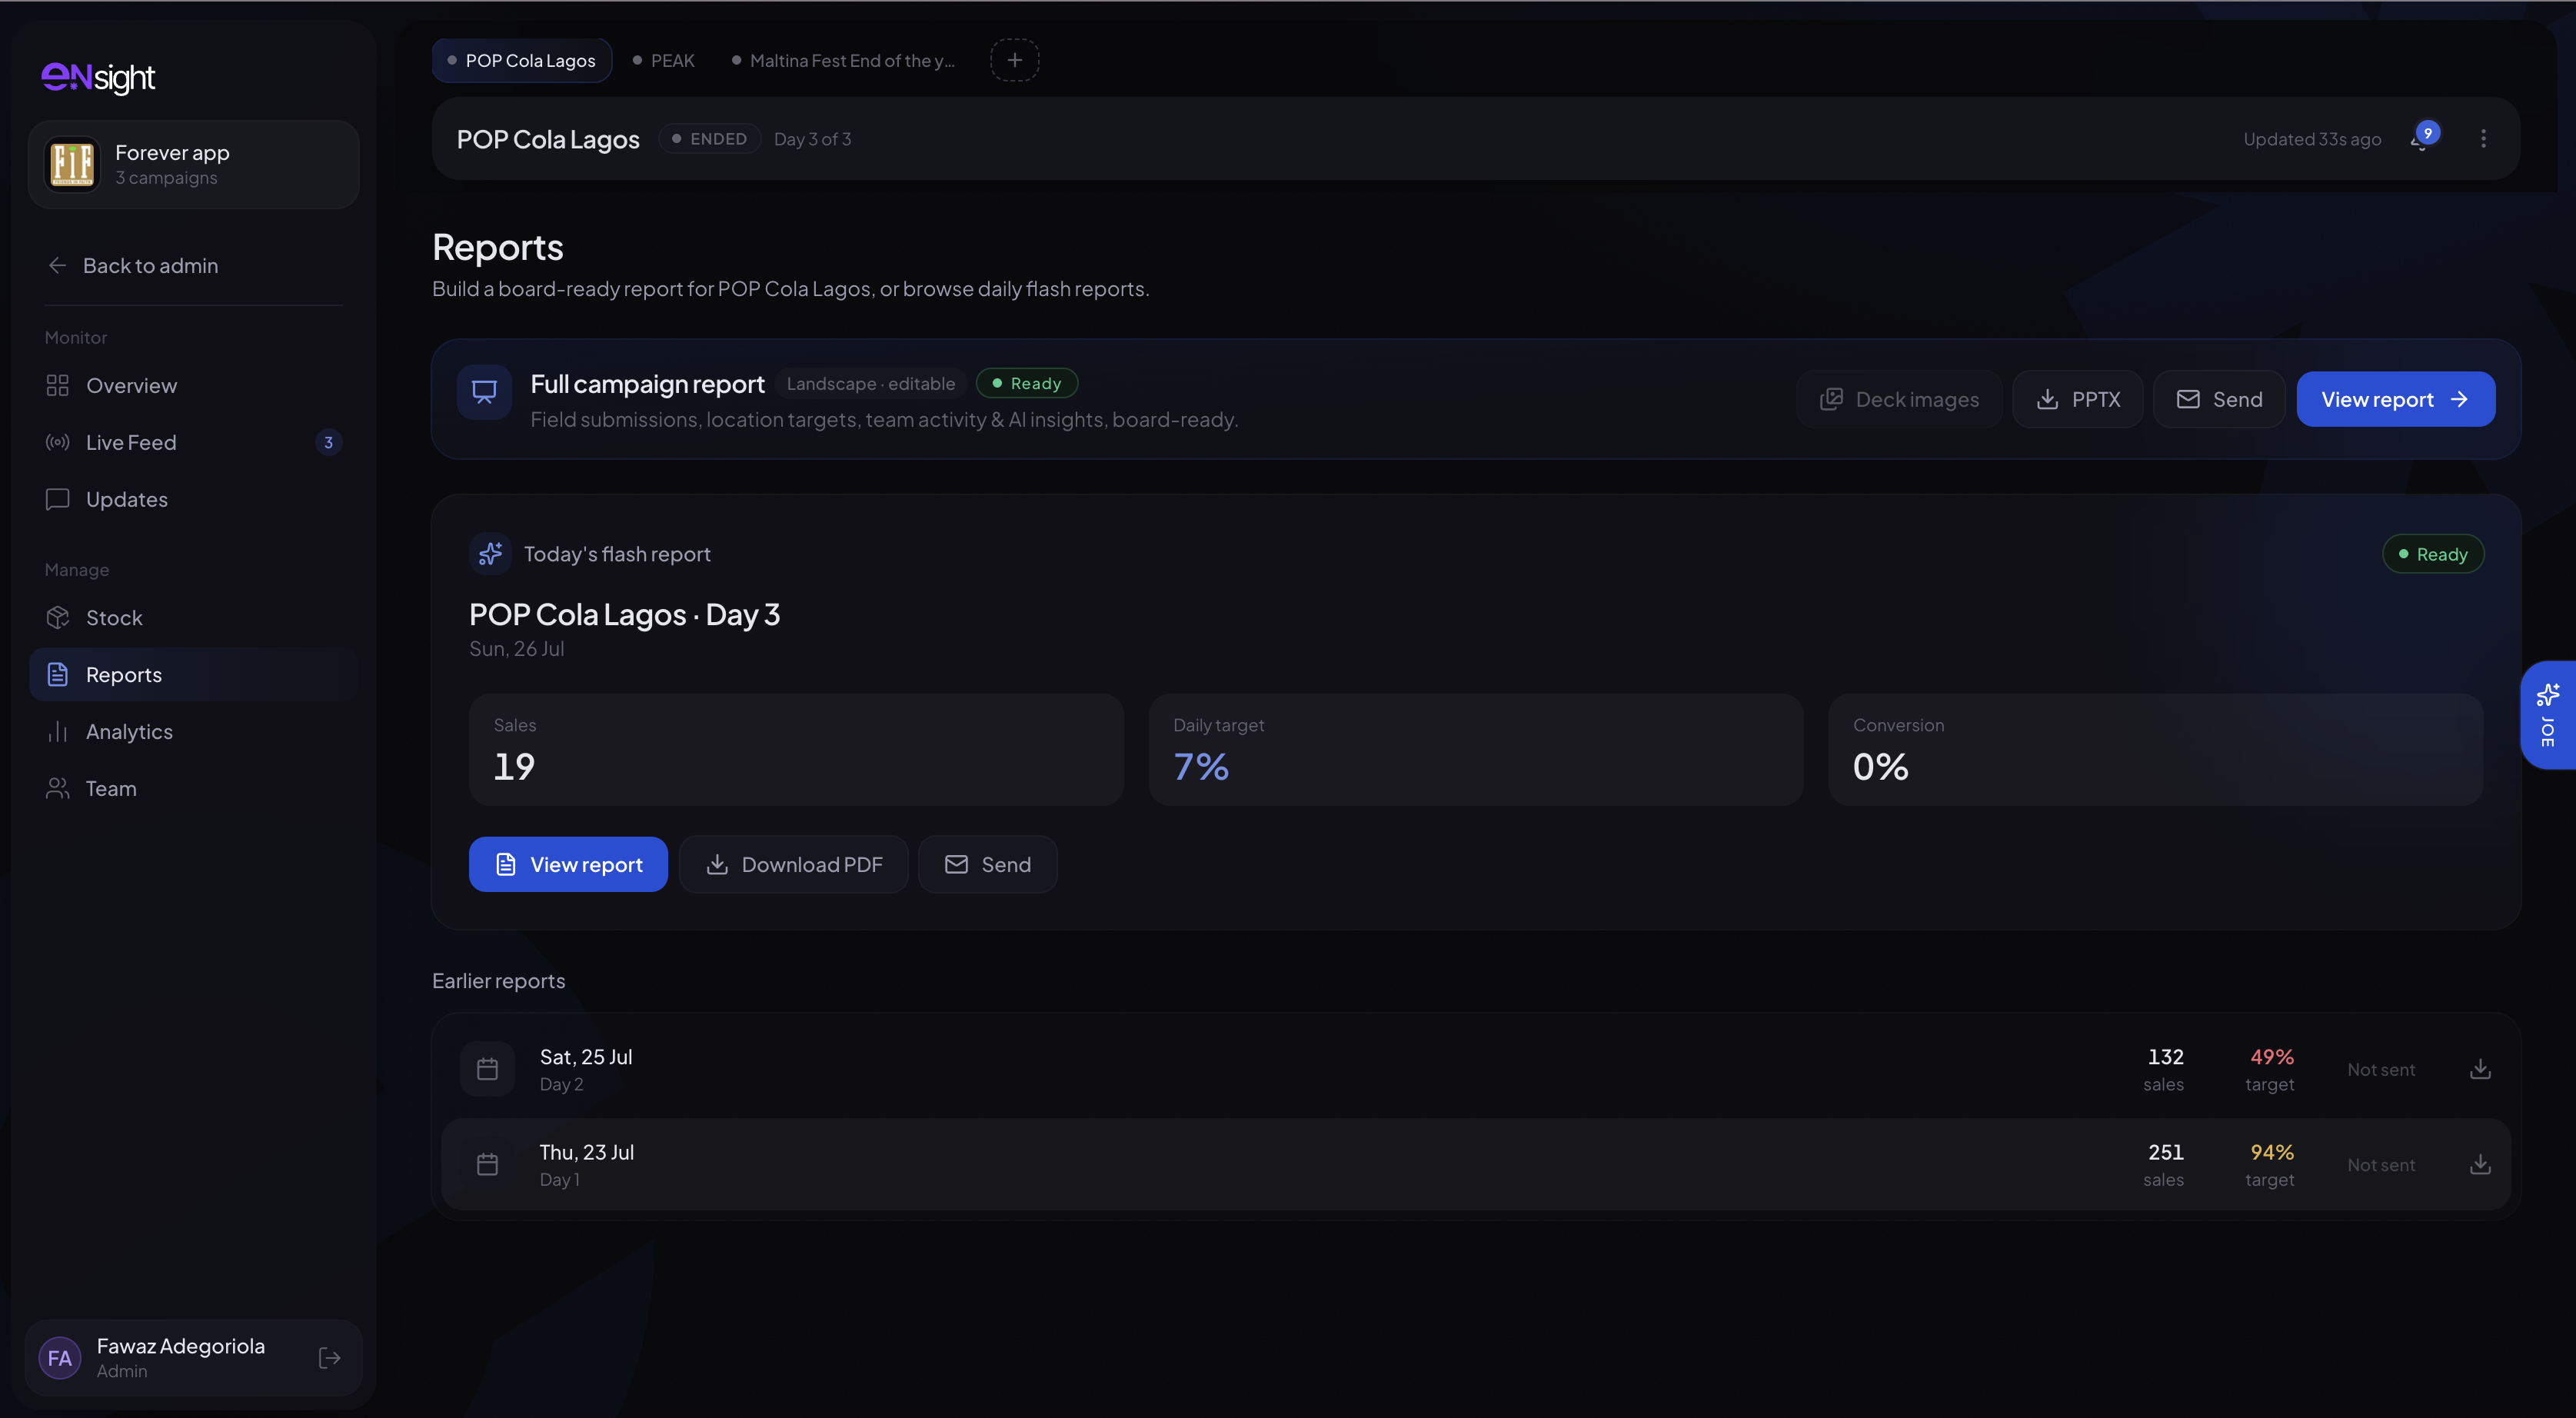Viewport: 2576px width, 1418px height.
Task: Click the Deck images button
Action: (x=1899, y=399)
